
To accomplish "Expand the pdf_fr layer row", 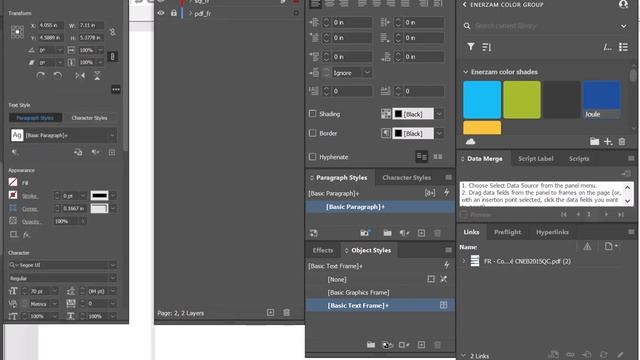I will (190, 13).
